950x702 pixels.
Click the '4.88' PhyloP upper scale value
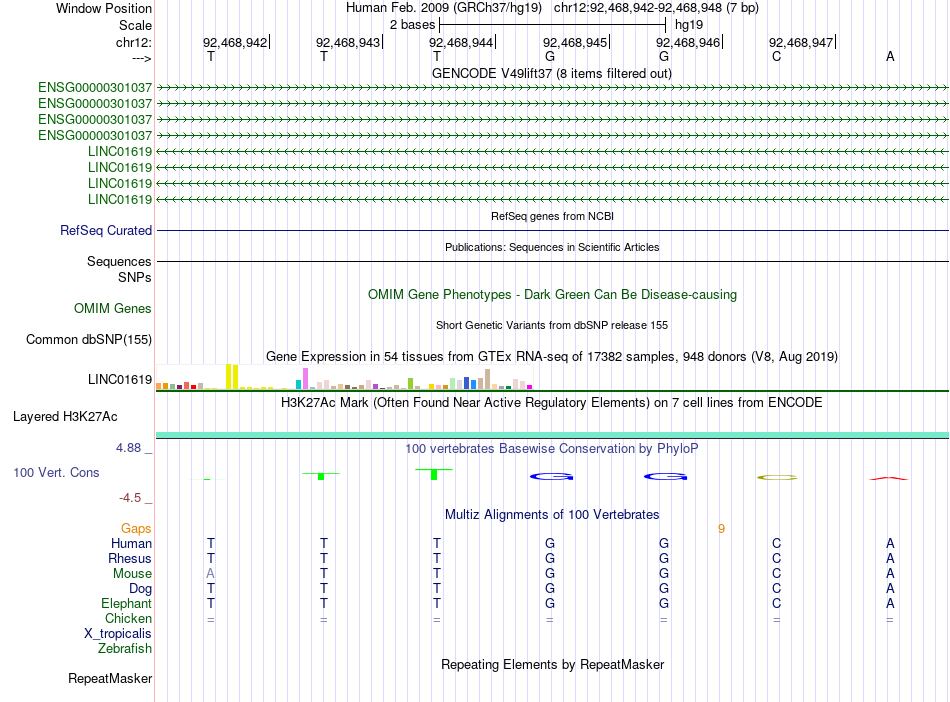point(128,448)
